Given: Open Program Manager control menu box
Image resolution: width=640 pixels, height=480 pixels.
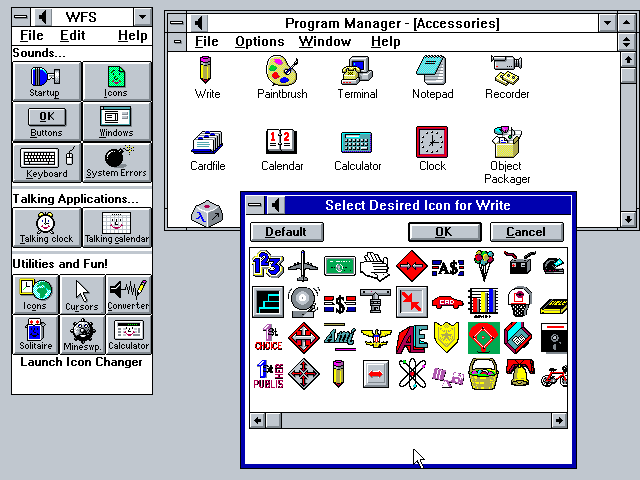Looking at the screenshot, I should point(177,23).
